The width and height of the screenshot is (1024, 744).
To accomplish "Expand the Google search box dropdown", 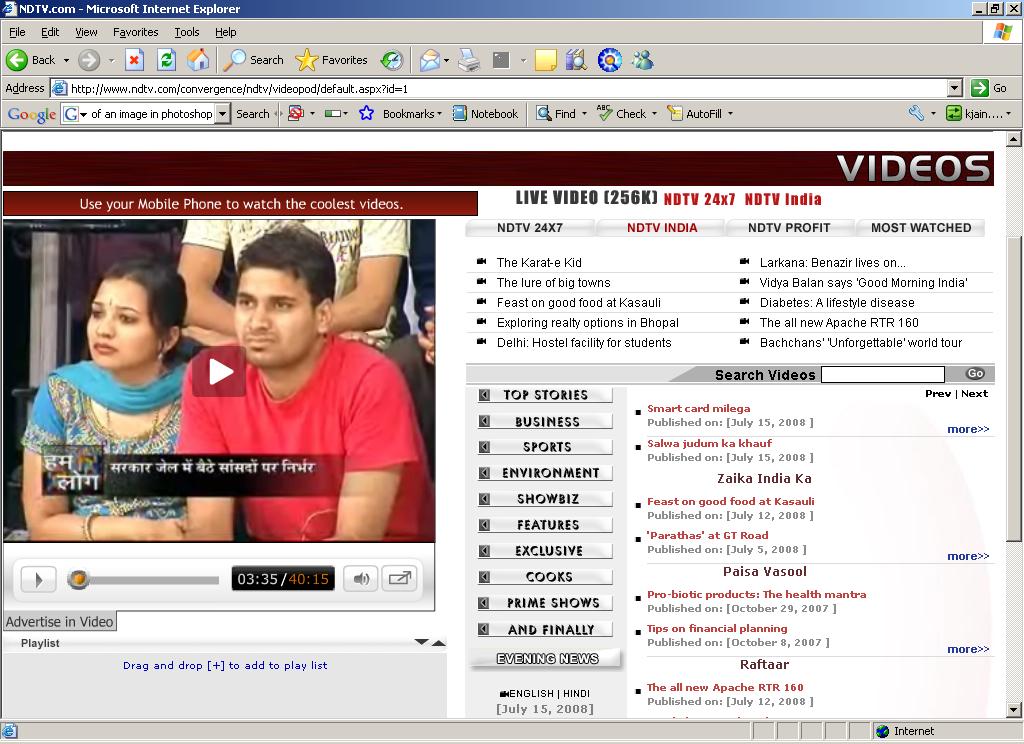I will point(223,114).
